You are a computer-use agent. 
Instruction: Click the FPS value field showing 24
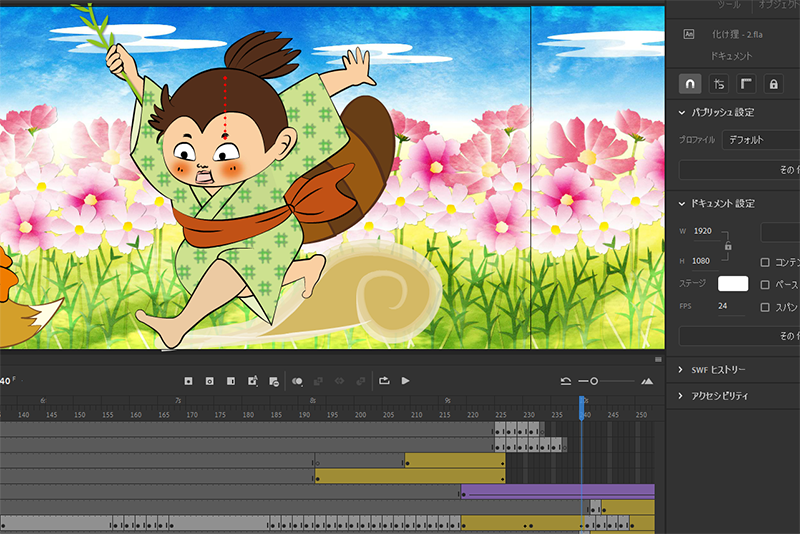[722, 306]
